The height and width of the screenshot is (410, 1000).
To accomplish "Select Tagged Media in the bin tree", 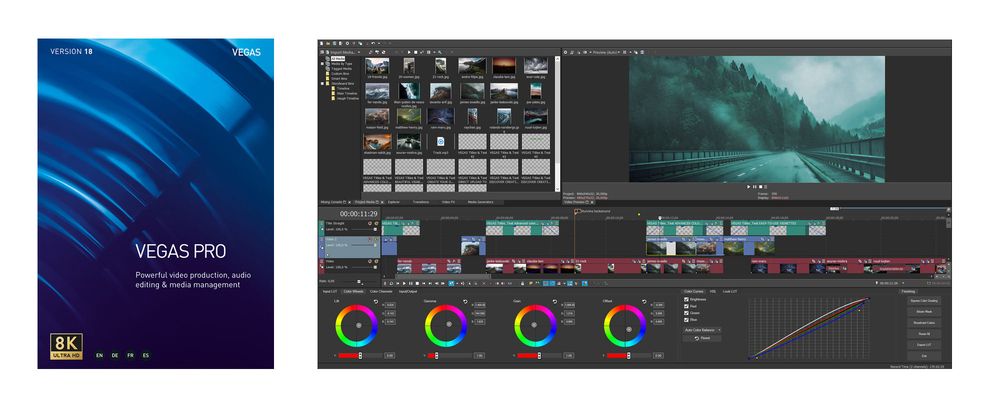I will pyautogui.click(x=342, y=69).
